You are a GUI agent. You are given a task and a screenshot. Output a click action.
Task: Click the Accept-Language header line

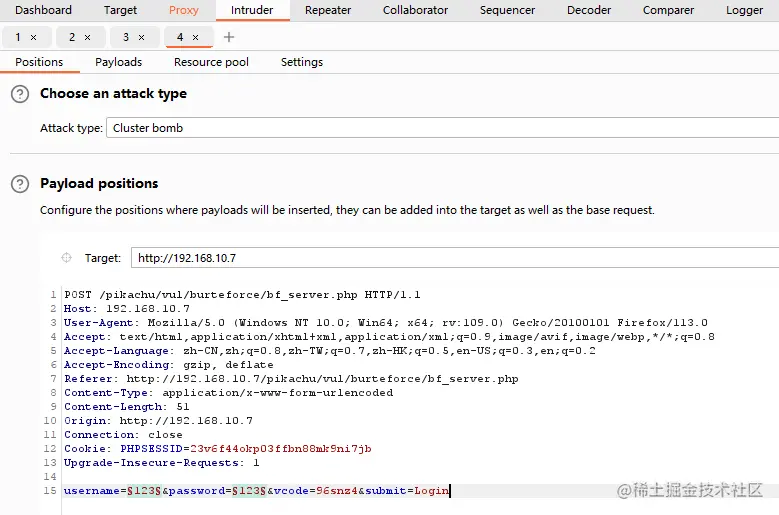point(329,351)
